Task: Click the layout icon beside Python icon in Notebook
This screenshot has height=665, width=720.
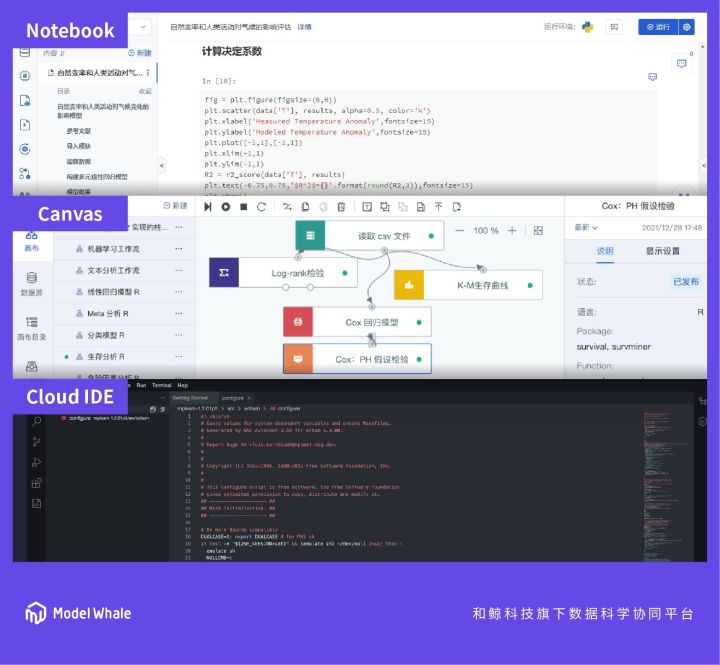Action: [614, 27]
